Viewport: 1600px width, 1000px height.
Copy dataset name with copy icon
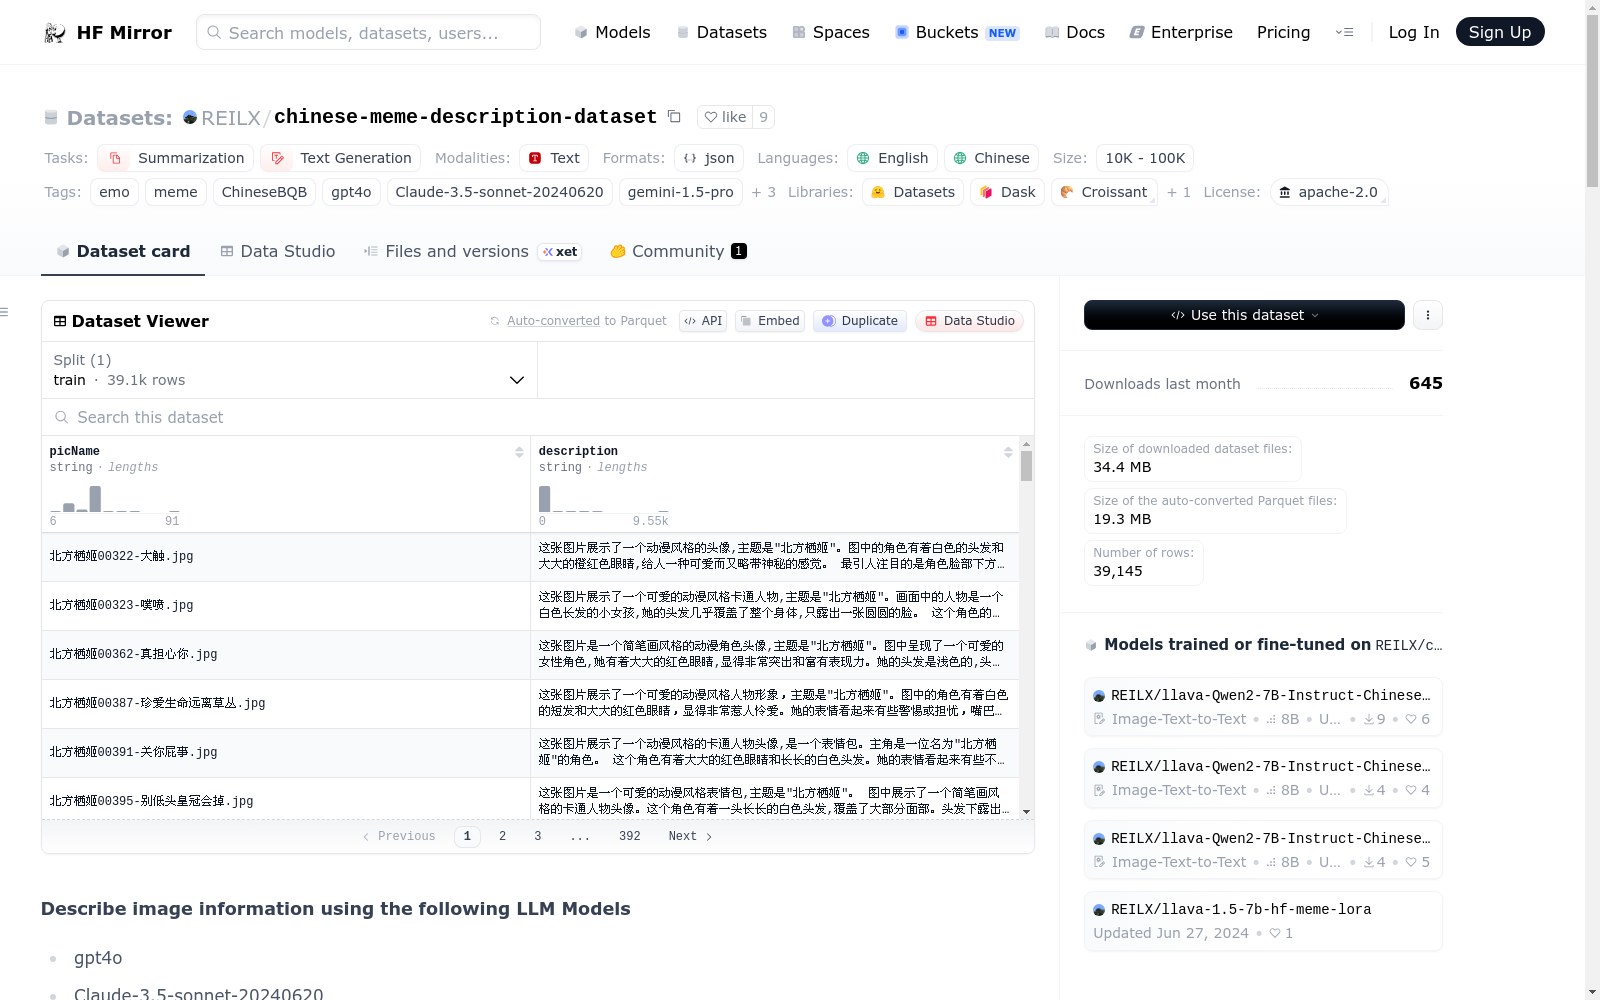click(x=674, y=117)
